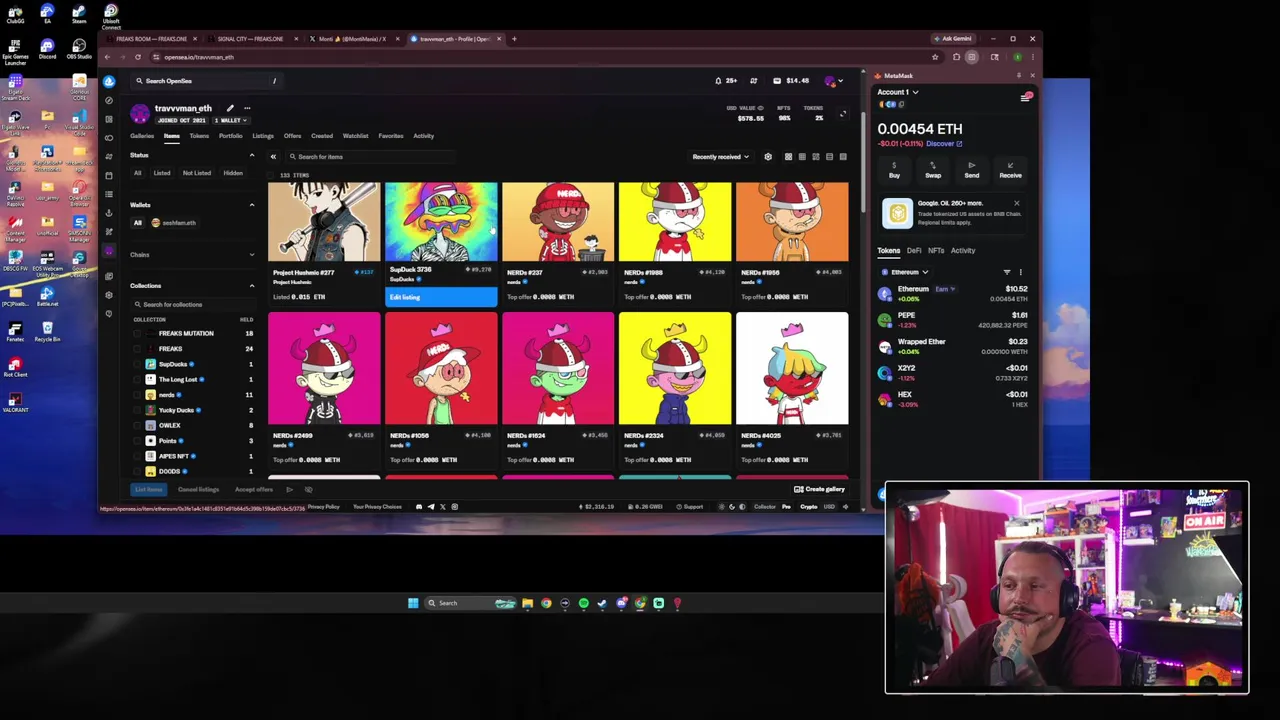The width and height of the screenshot is (1280, 720).
Task: Check the Points collection checkbox
Action: [x=138, y=441]
